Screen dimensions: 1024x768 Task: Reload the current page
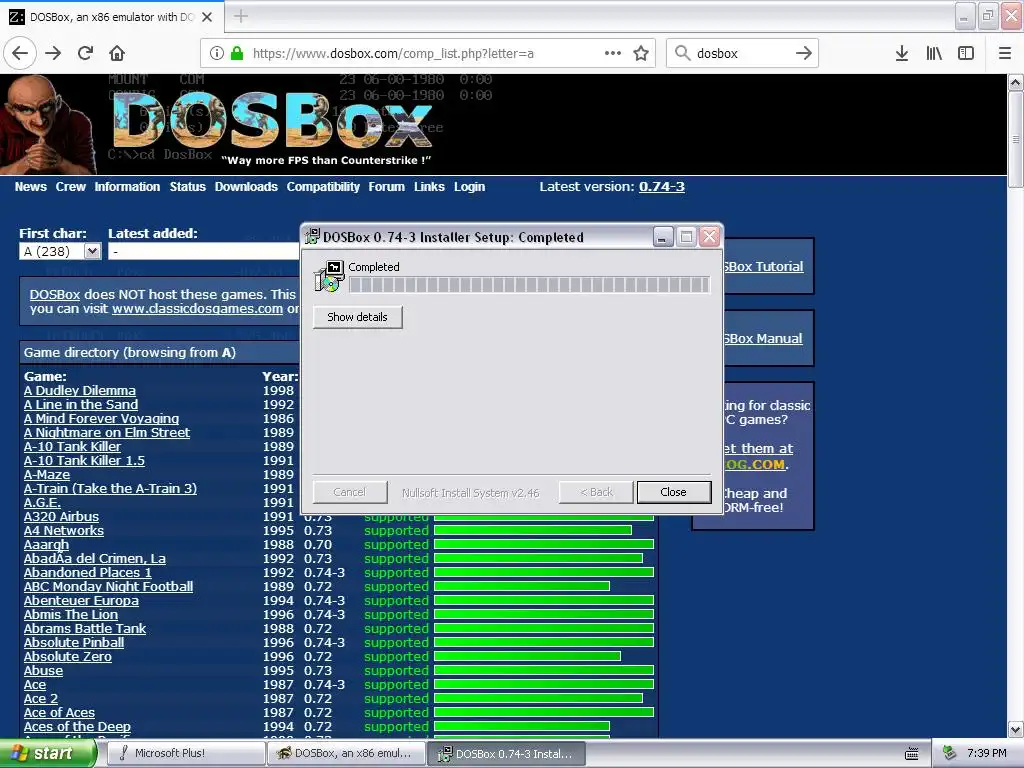(86, 53)
